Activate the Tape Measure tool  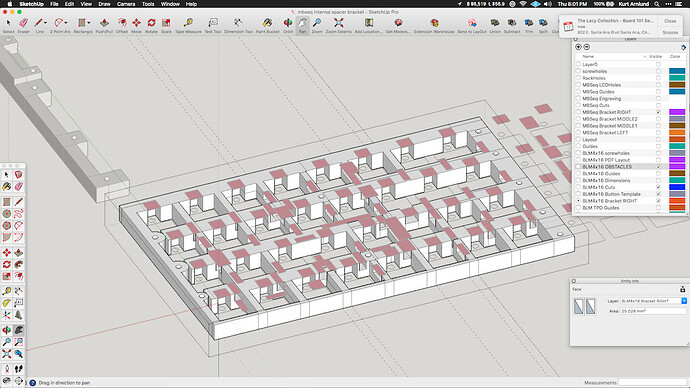pos(188,26)
